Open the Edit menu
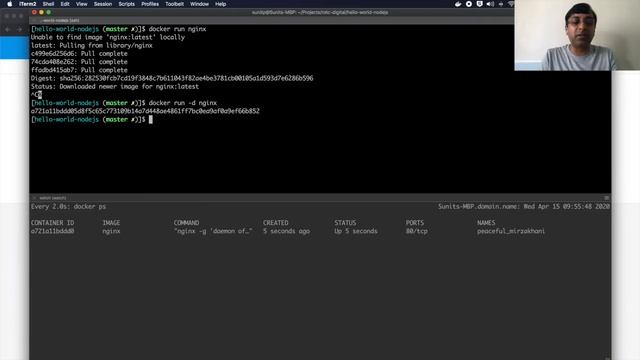The image size is (640, 360). (65, 4)
